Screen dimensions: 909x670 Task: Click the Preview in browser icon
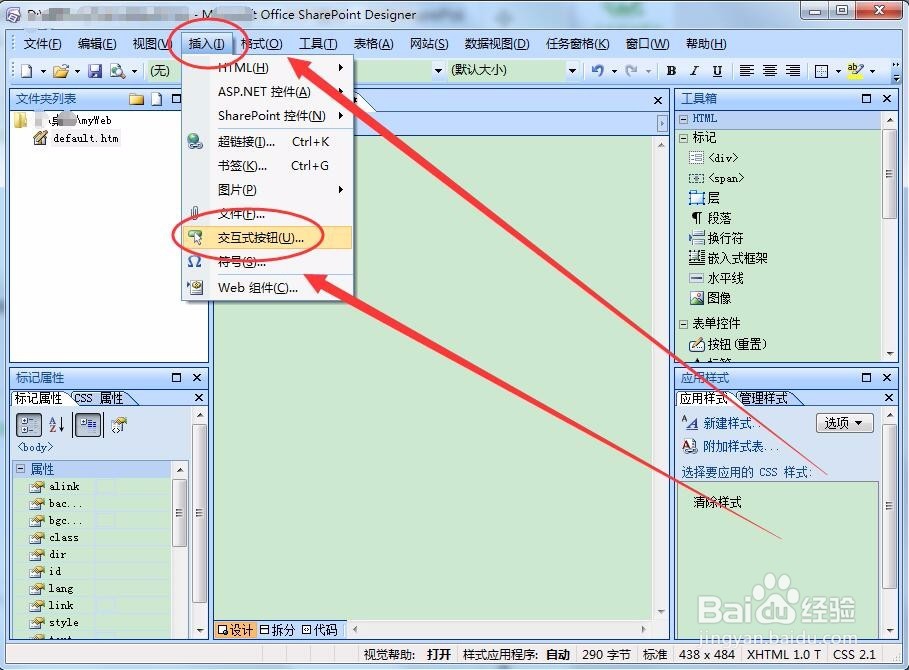click(x=118, y=71)
